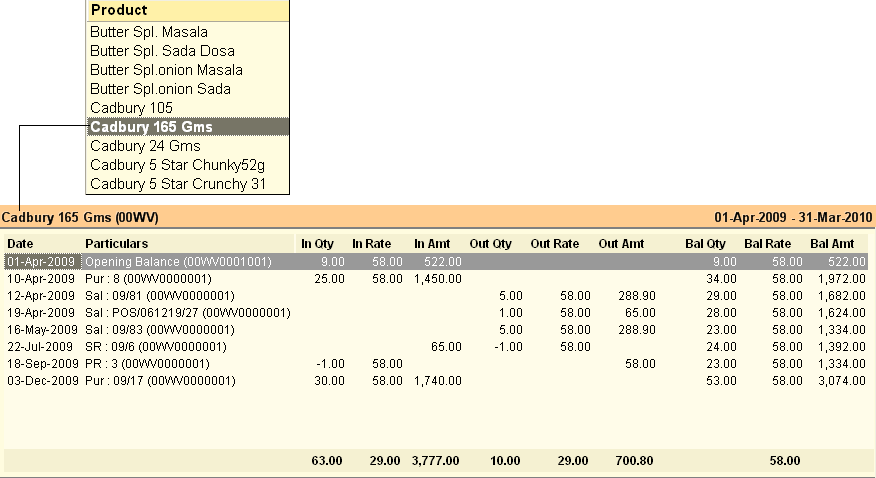Click In Amt value 1,450.00

click(438, 279)
